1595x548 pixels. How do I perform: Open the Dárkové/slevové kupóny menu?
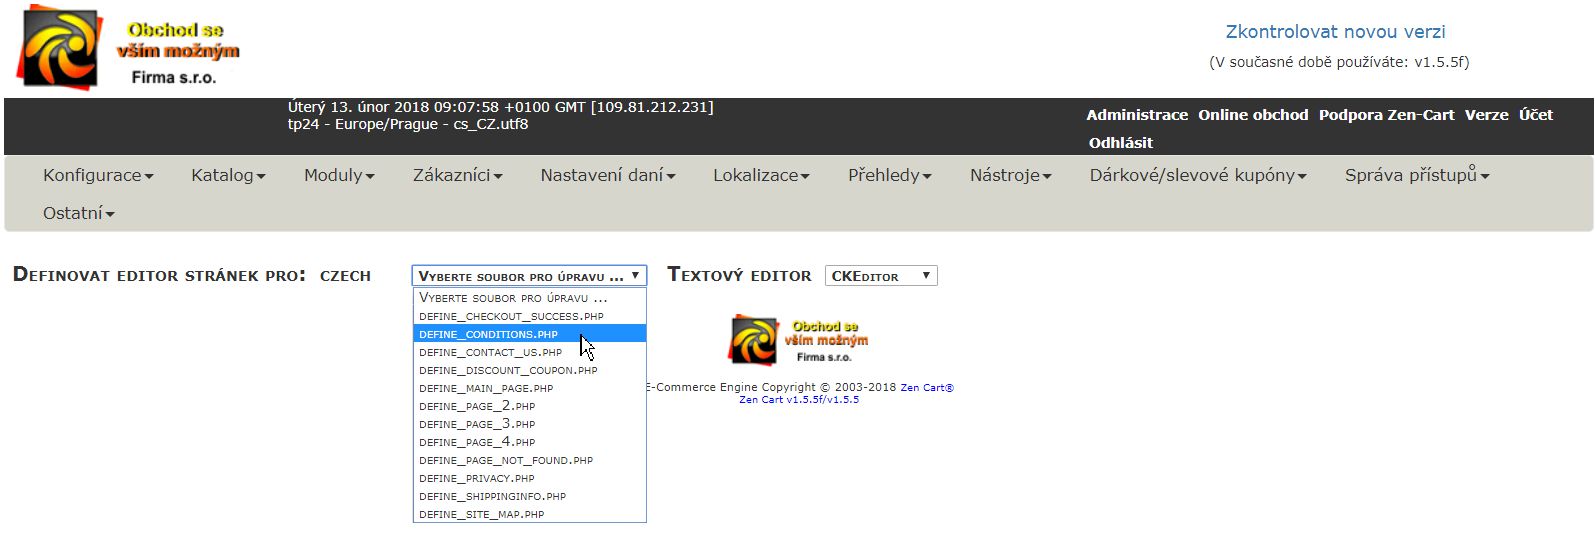pos(1198,176)
